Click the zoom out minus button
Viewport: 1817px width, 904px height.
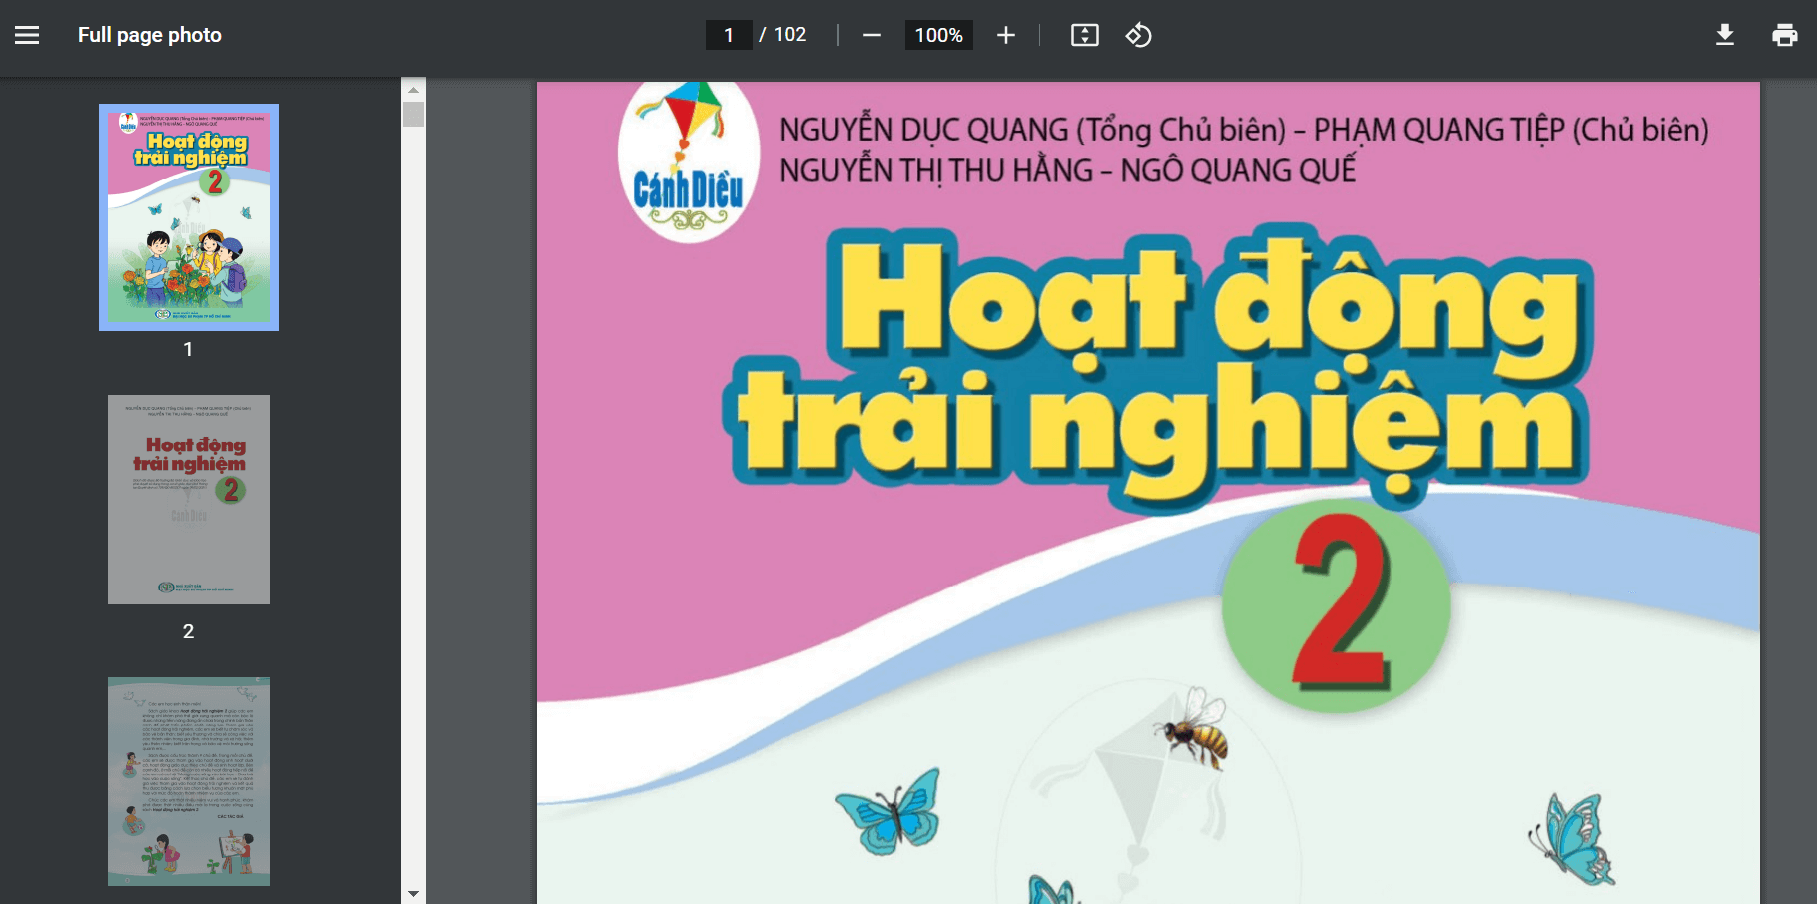click(x=872, y=35)
